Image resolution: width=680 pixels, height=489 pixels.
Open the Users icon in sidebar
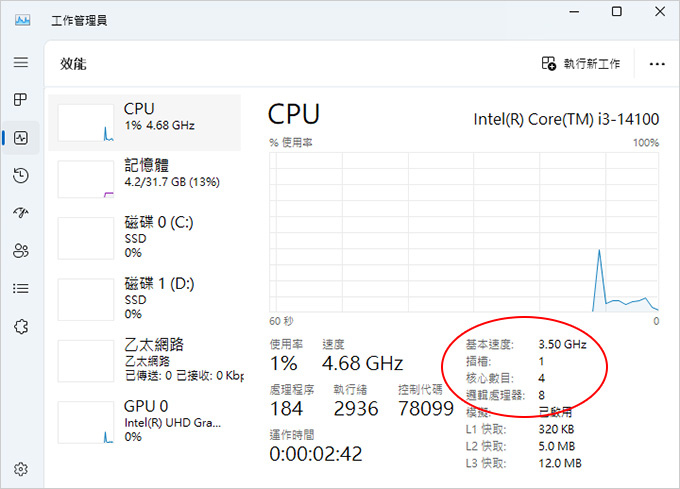pos(20,251)
